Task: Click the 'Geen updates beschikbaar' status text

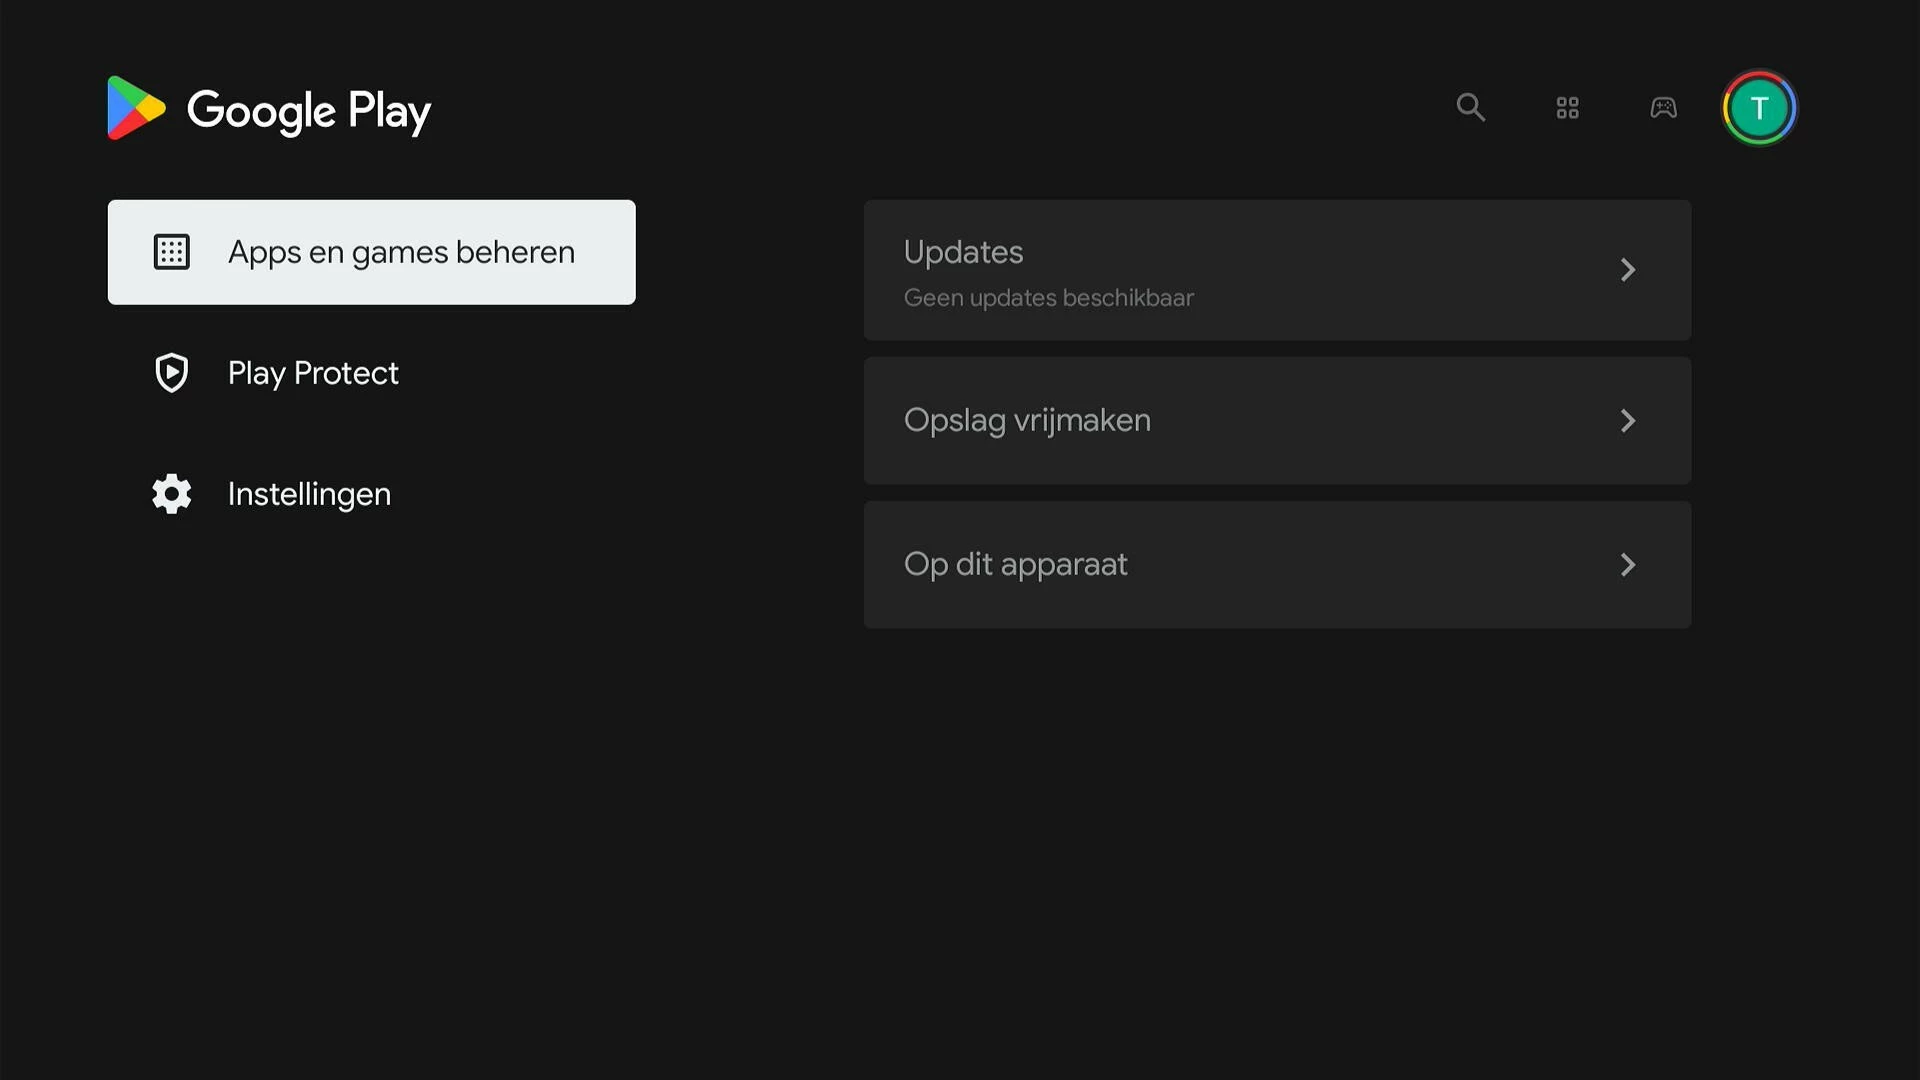Action: [1048, 298]
